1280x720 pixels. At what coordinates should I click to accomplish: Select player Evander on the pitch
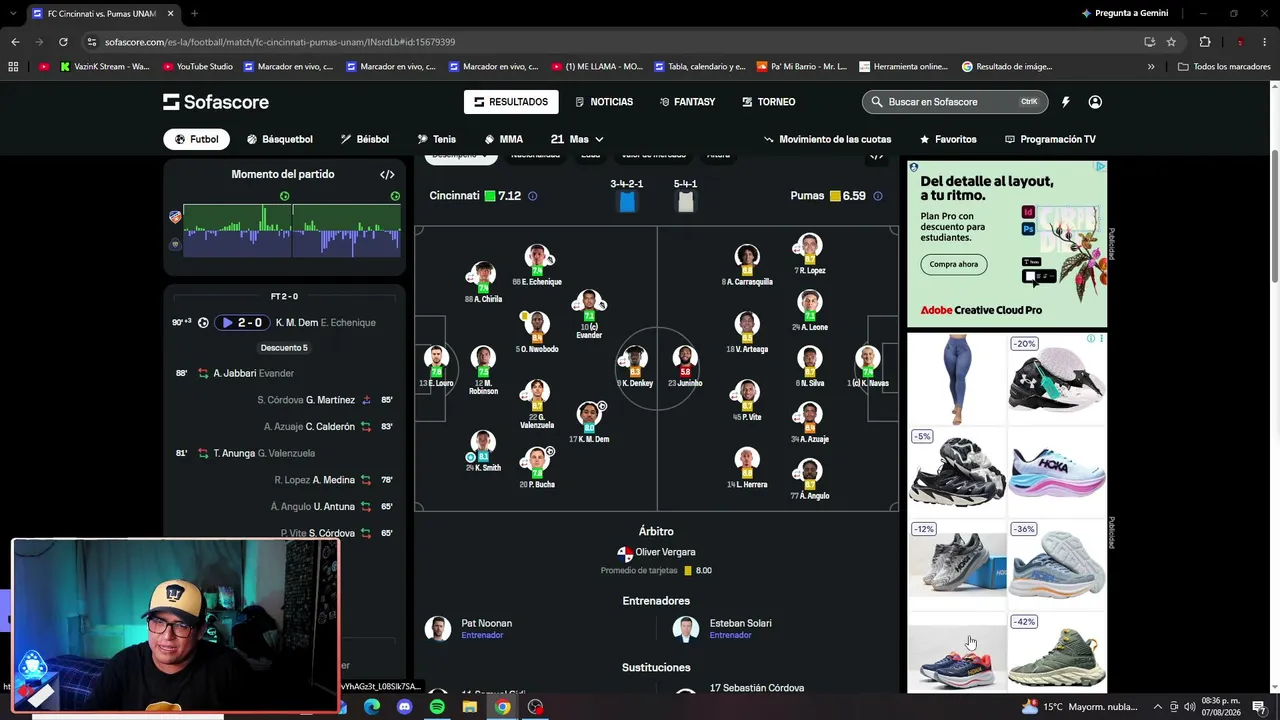tap(589, 314)
